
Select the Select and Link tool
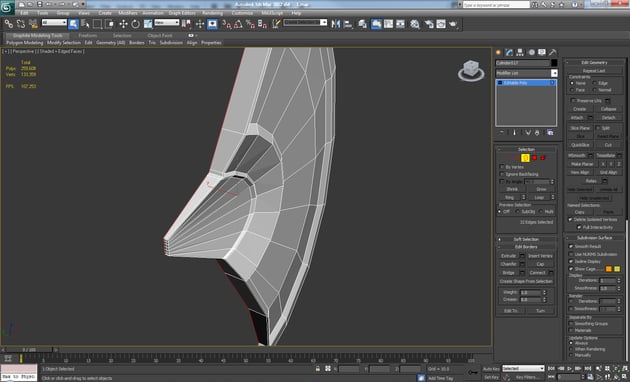coord(8,24)
